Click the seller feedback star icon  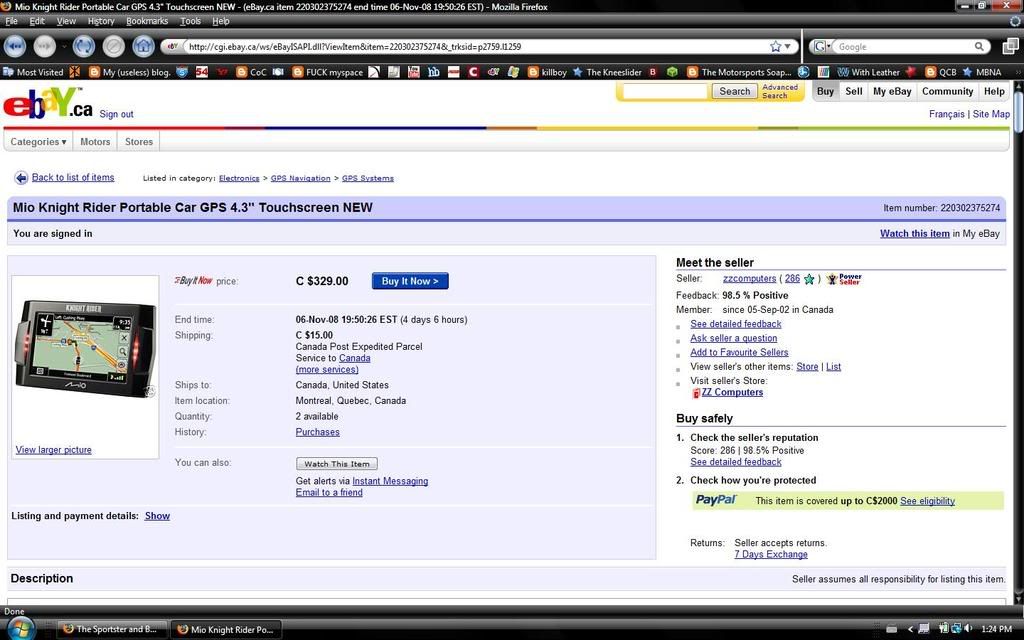coord(809,279)
